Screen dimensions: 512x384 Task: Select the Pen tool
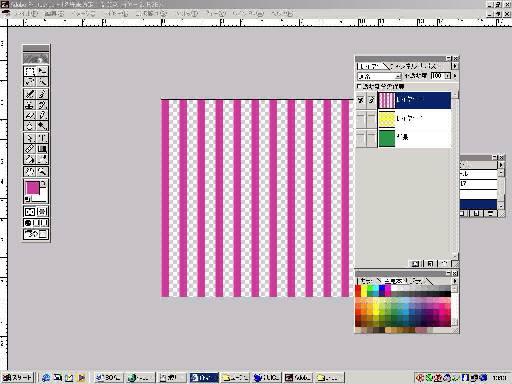click(30, 138)
